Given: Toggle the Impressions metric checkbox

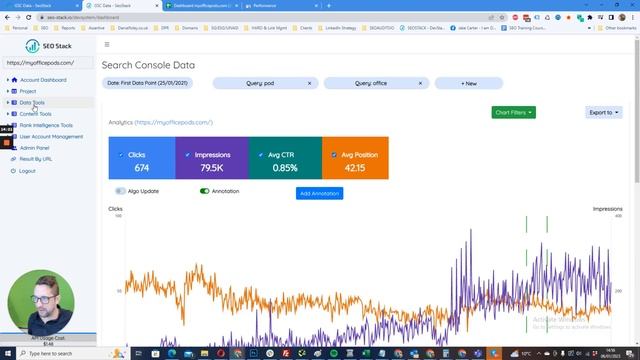Looking at the screenshot, I should [x=188, y=155].
